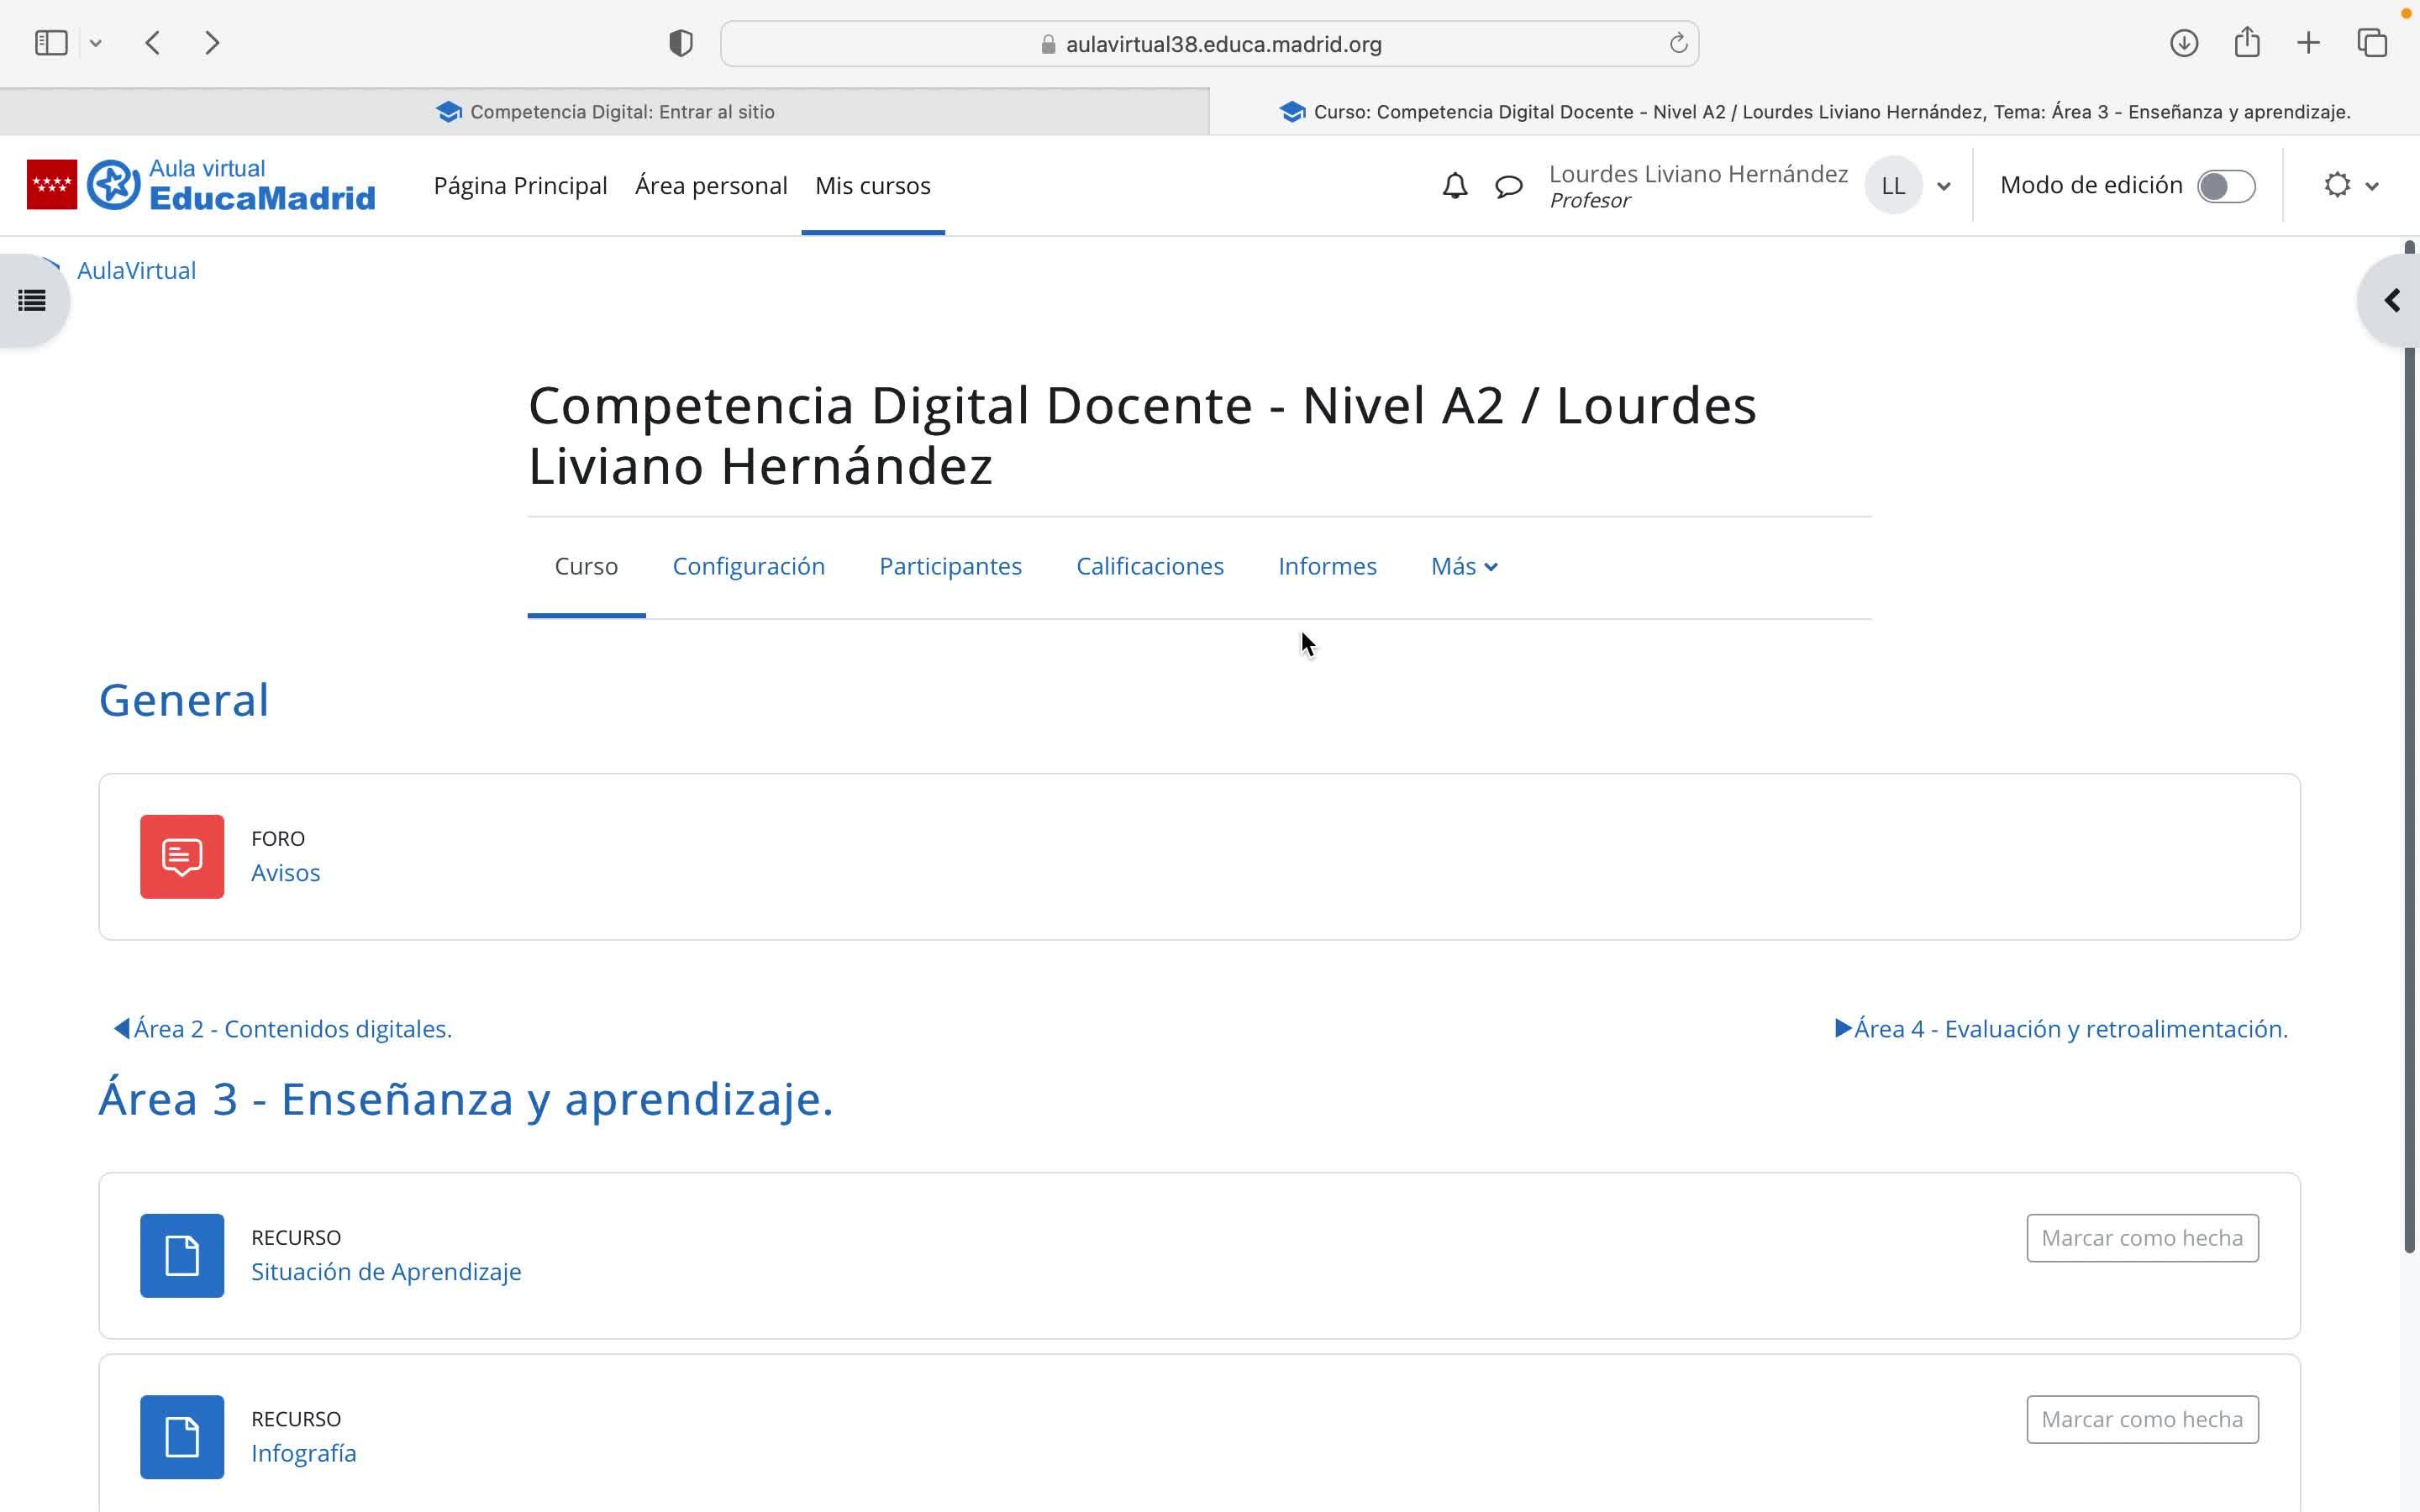Viewport: 2420px width, 1512px height.
Task: Expand the block drawer chevron on the right
Action: tap(2391, 300)
